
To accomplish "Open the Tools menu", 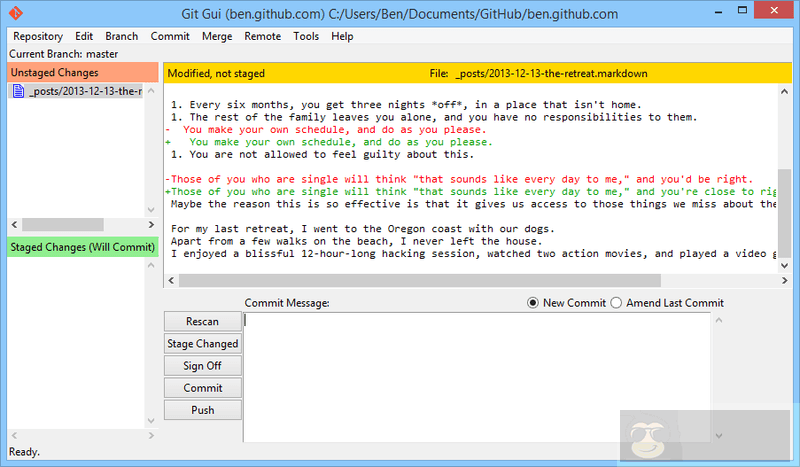I will coord(306,36).
